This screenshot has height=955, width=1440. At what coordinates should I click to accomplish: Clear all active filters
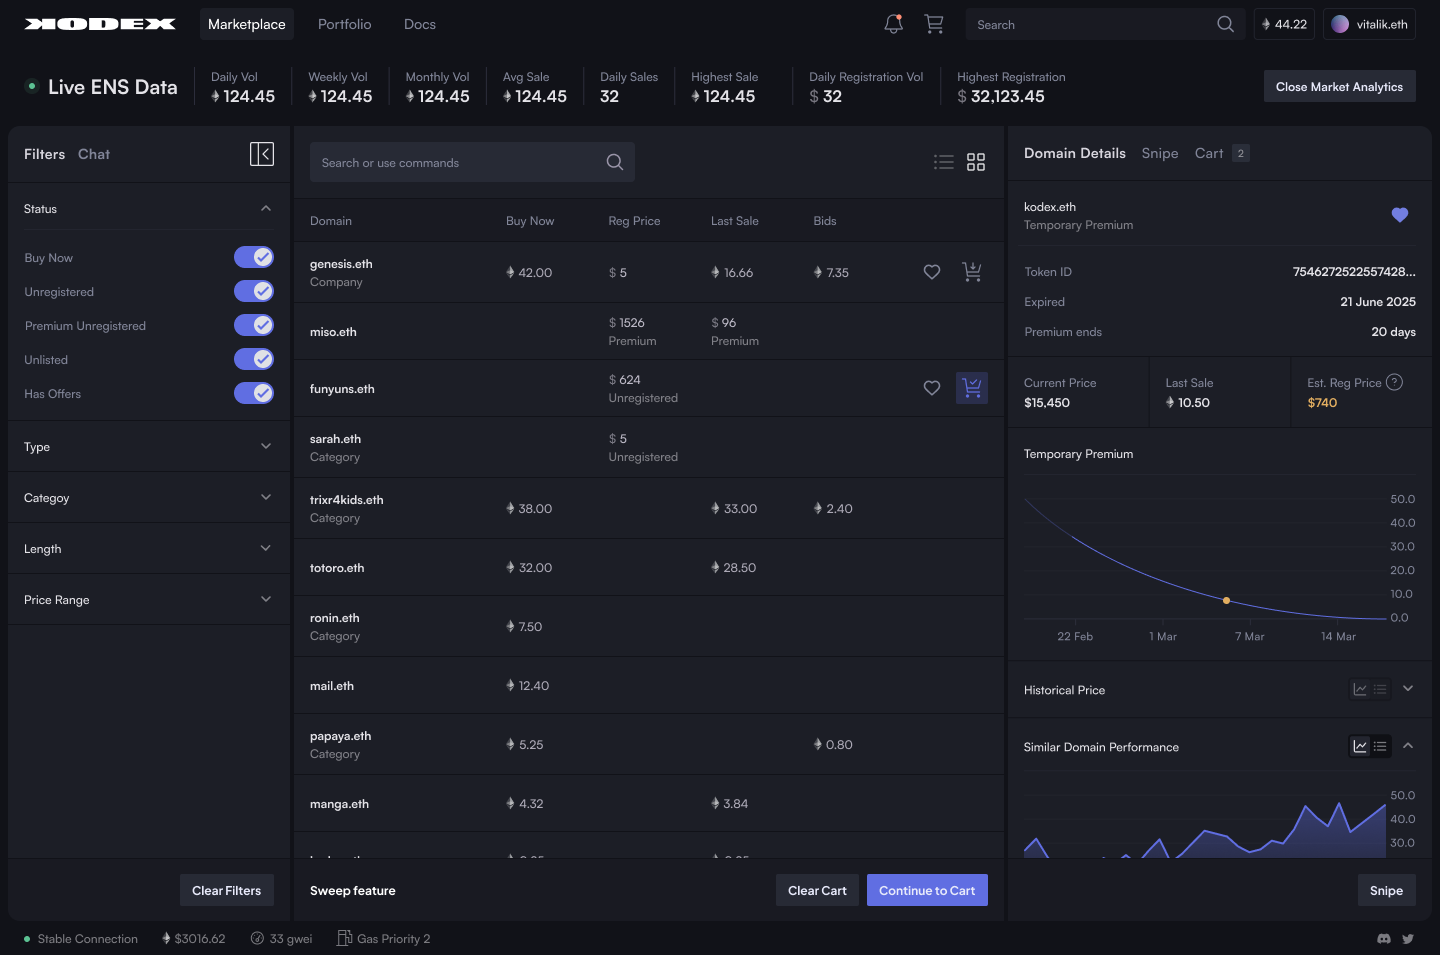[x=226, y=890]
